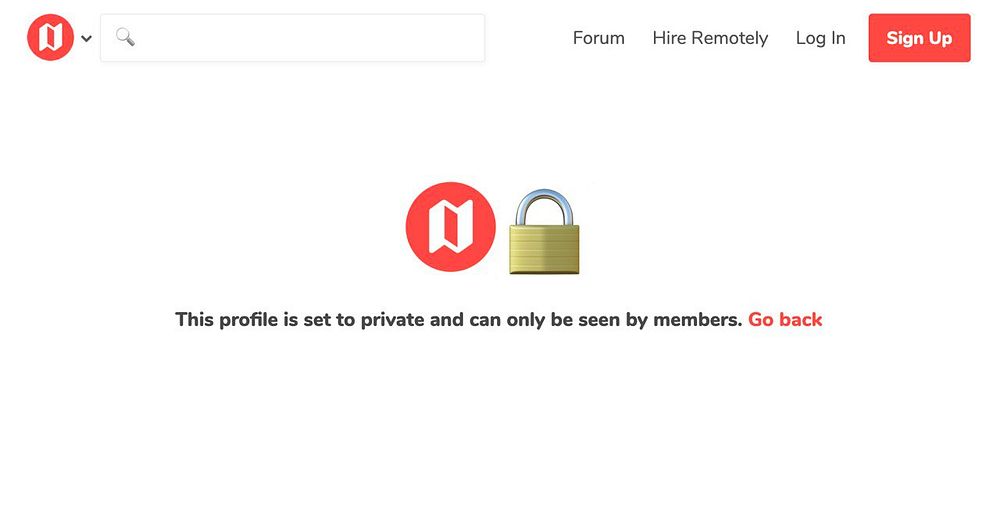This screenshot has height=505, width=1000.
Task: Click the gold padlock icon
Action: pos(544,234)
